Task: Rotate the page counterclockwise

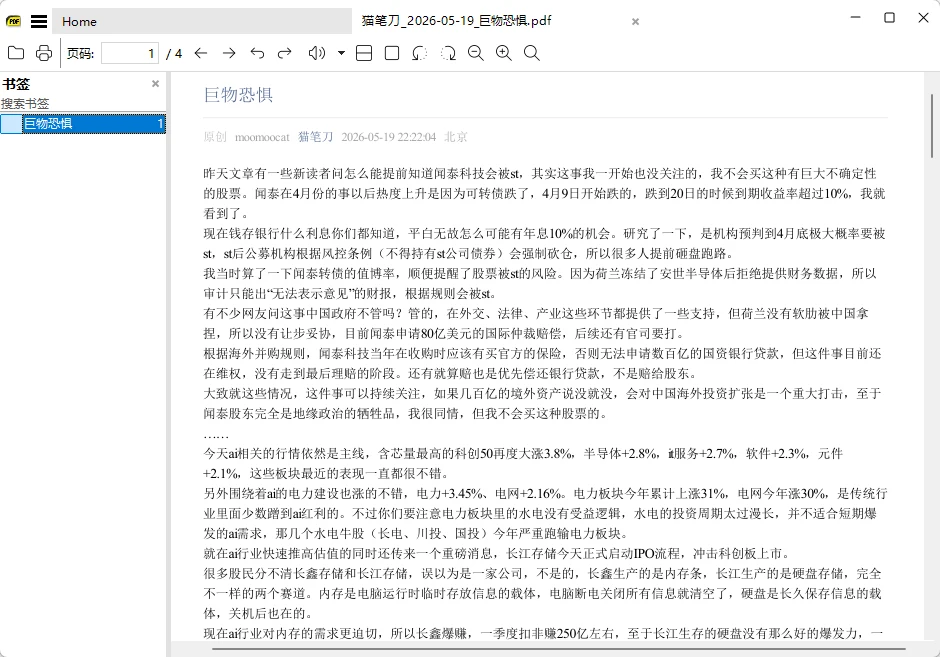Action: click(x=420, y=53)
